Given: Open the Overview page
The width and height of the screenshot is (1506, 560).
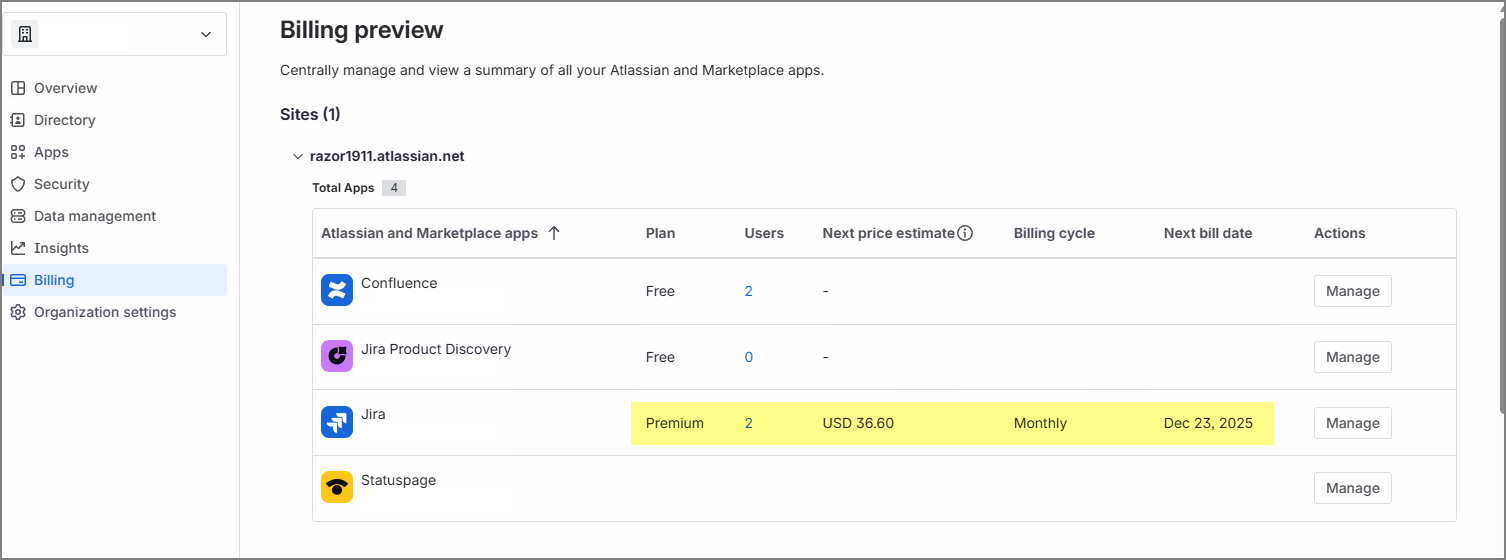Looking at the screenshot, I should 65,88.
